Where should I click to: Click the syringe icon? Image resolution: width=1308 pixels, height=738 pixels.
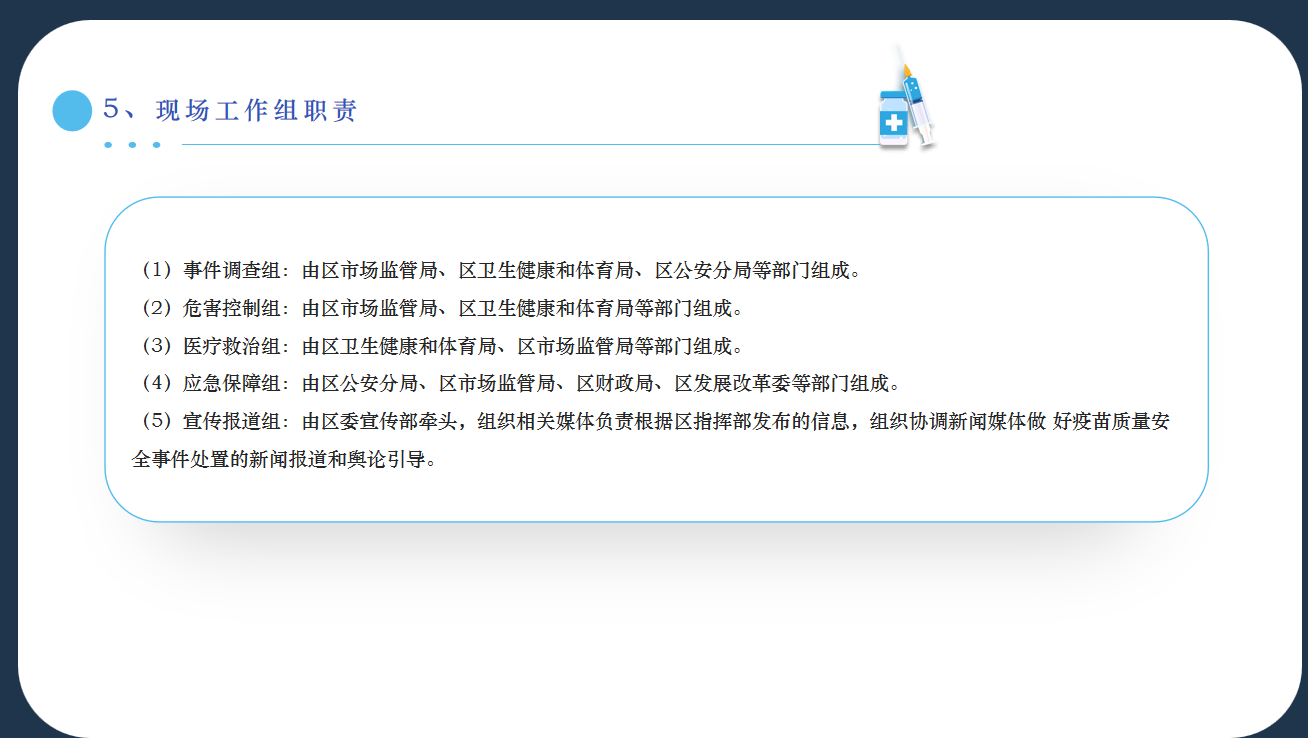918,101
